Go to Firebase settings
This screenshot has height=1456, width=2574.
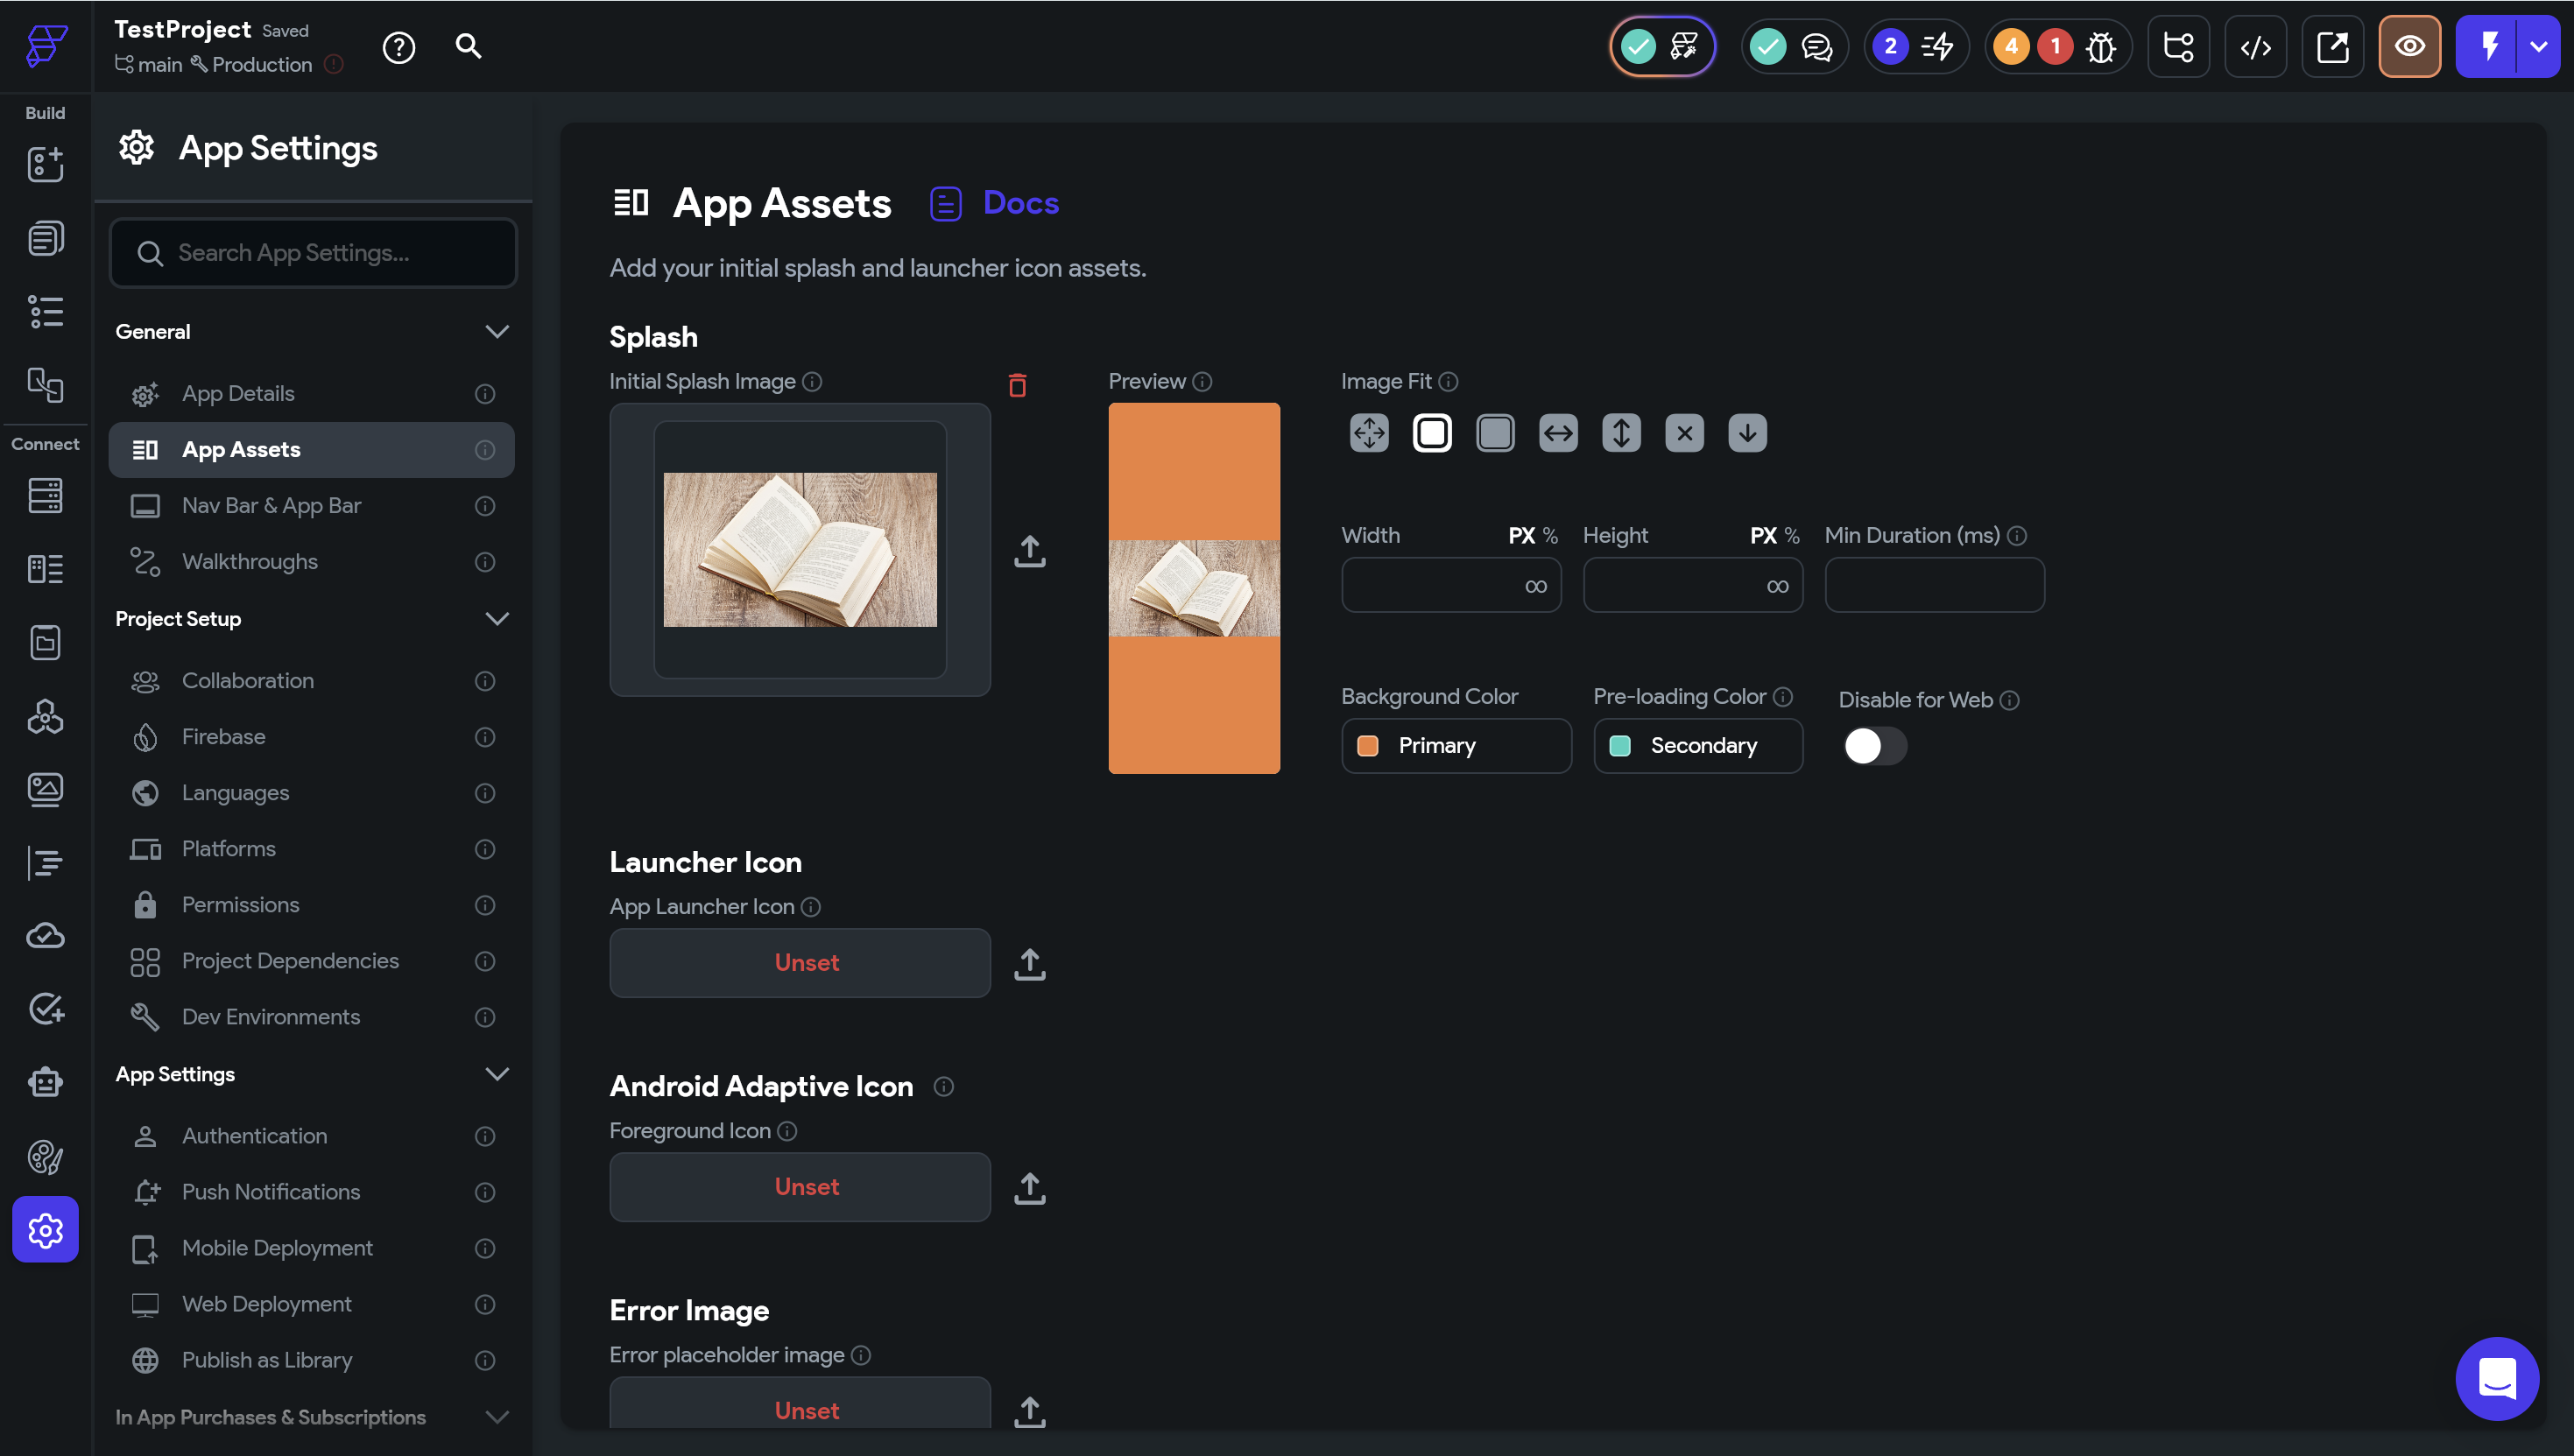(223, 737)
